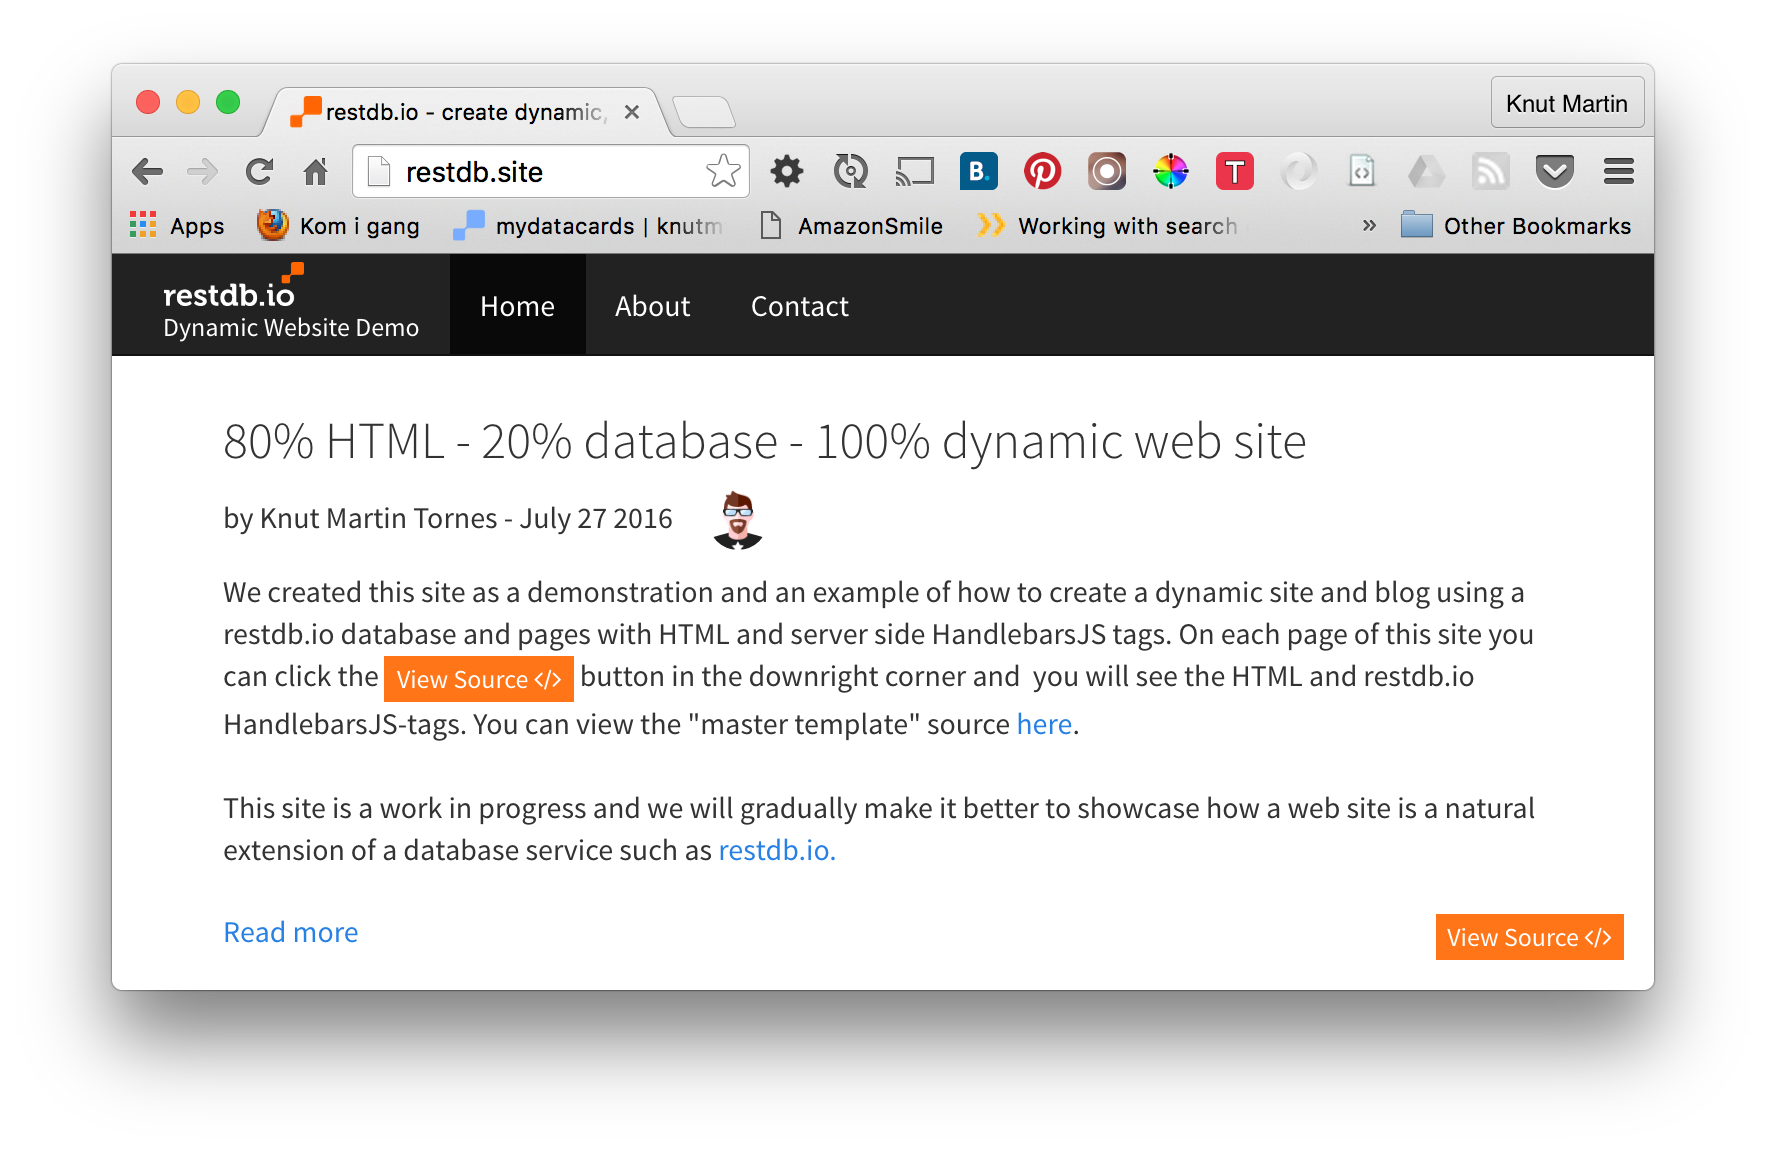Open the Other Bookmarks folder
The image size is (1766, 1150).
(1516, 226)
